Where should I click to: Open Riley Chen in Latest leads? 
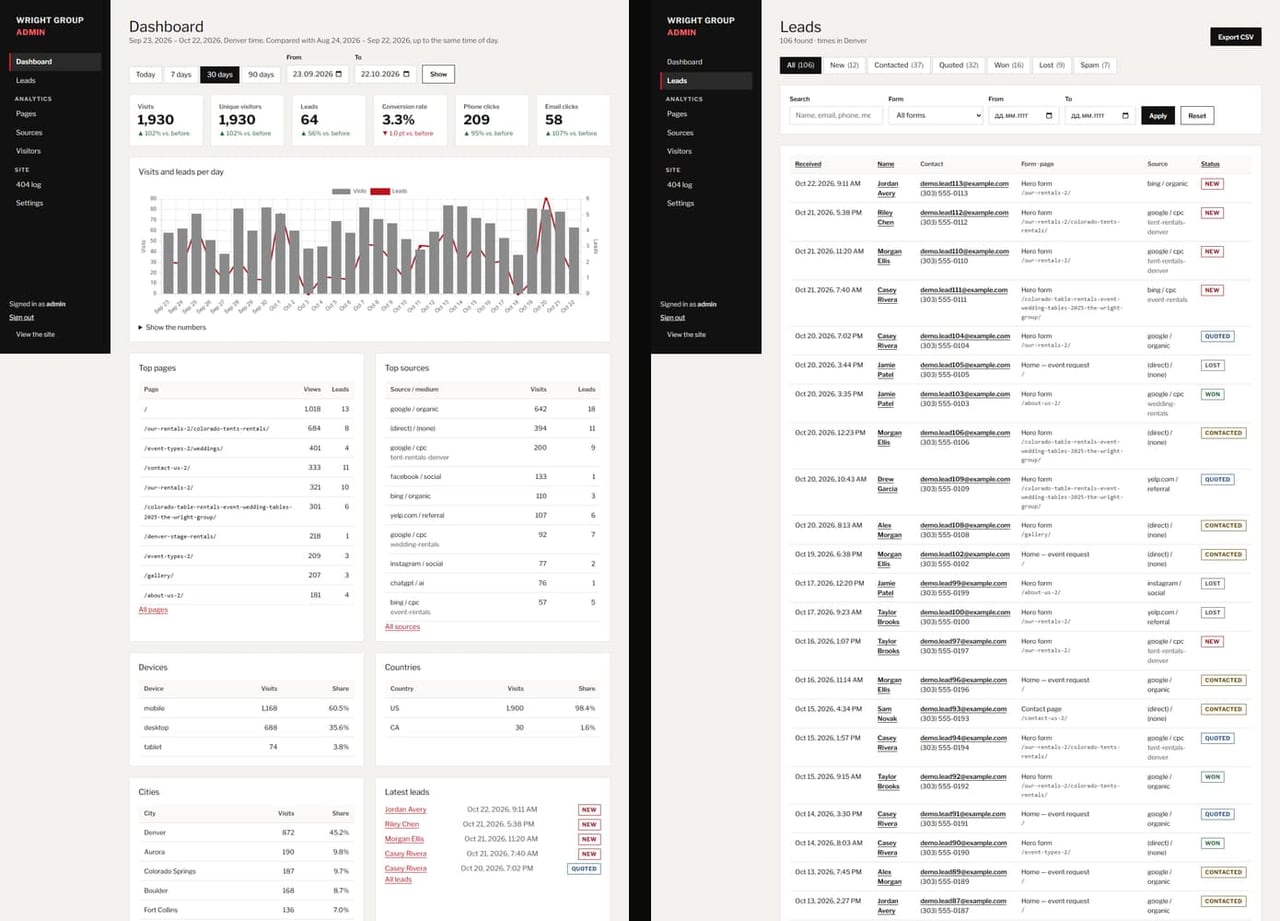point(402,824)
